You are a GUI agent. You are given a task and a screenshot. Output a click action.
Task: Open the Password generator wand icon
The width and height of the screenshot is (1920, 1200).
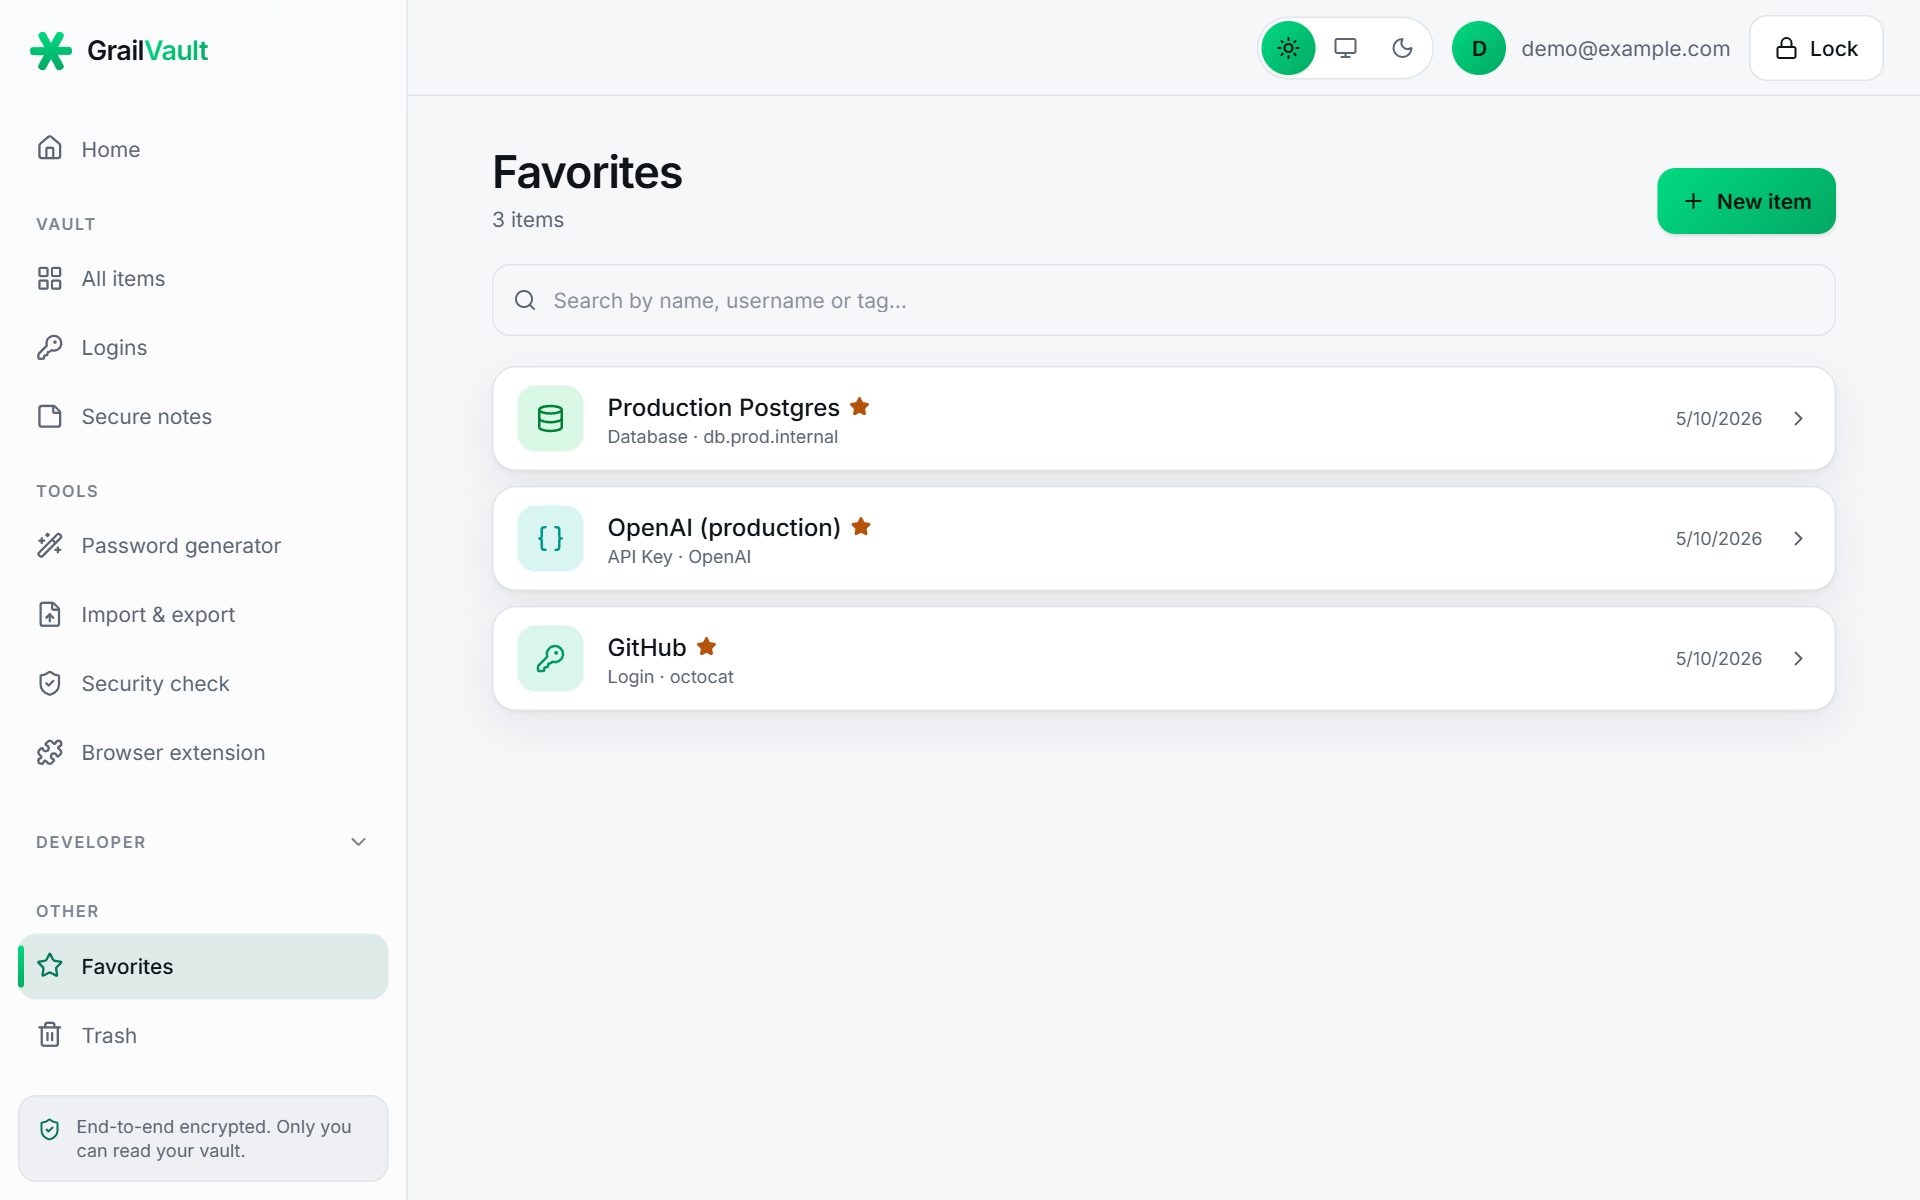[x=50, y=545]
